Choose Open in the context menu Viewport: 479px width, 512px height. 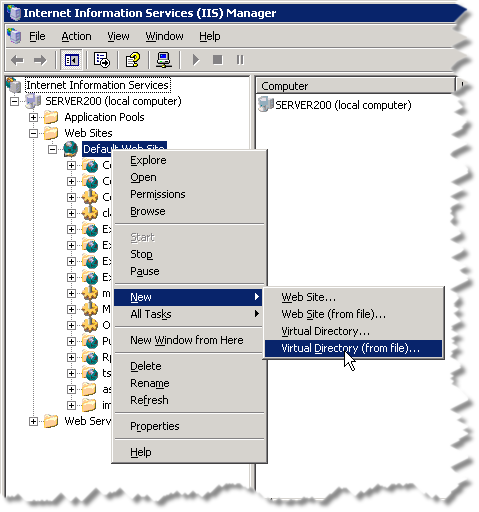pos(189,177)
